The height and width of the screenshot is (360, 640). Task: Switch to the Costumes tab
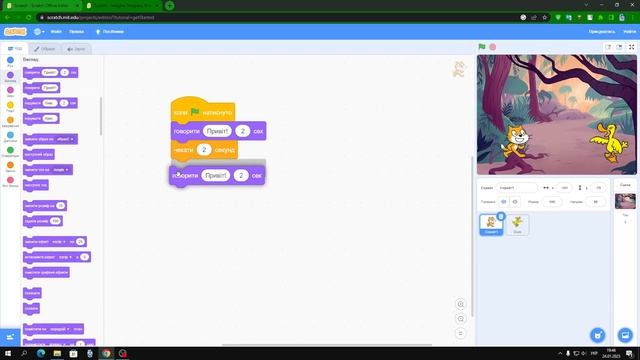44,49
